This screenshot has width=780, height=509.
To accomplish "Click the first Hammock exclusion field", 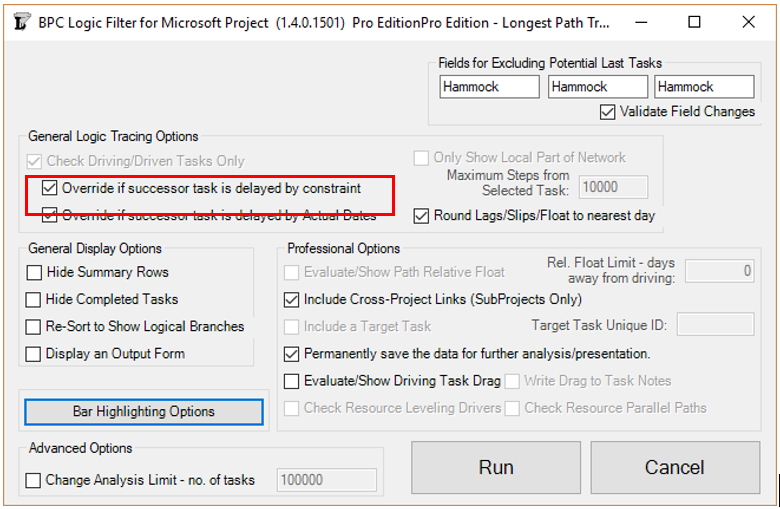I will click(489, 87).
